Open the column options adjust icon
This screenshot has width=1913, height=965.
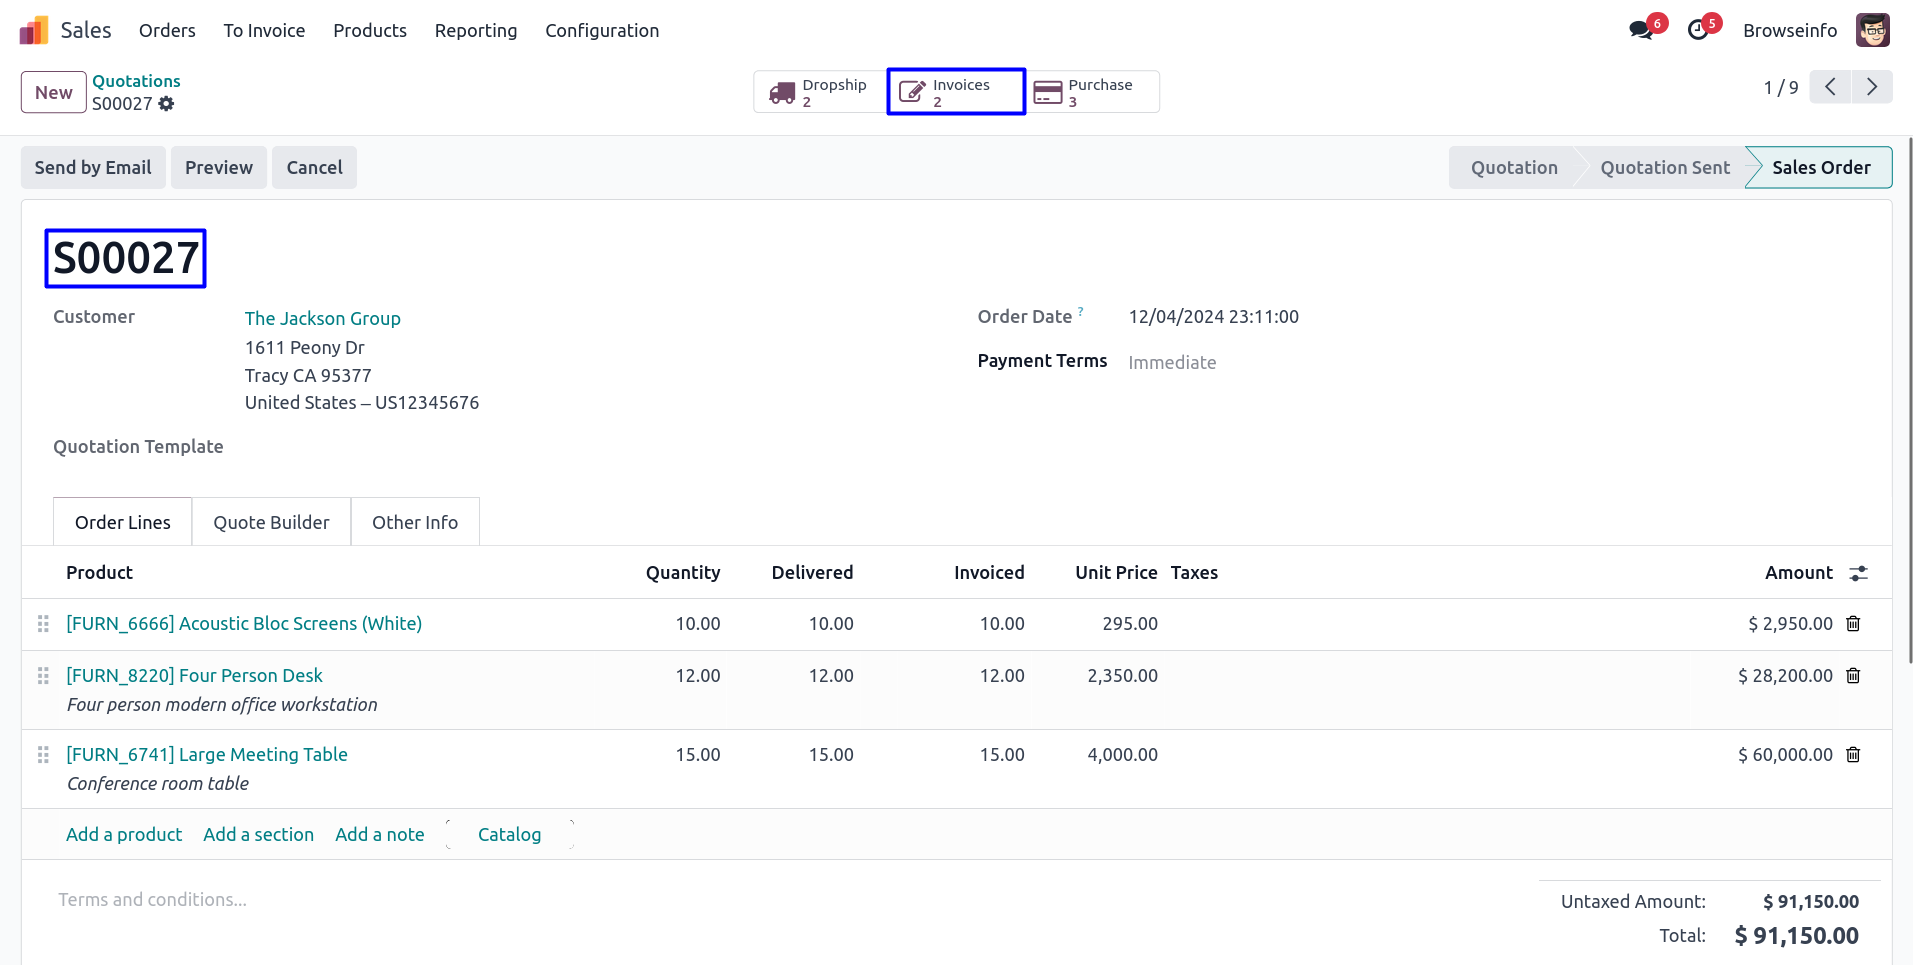pyautogui.click(x=1858, y=573)
